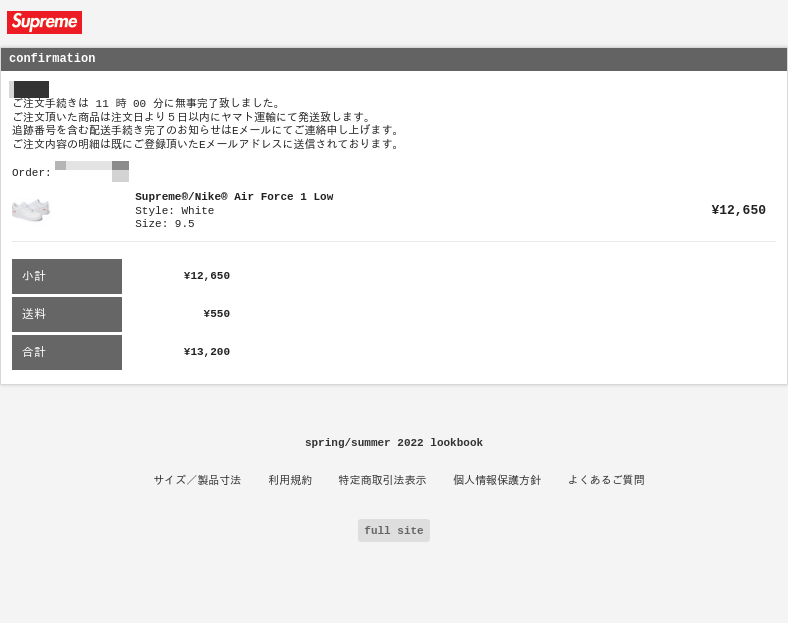Click the confirmation header bar
Image resolution: width=788 pixels, height=623 pixels.
click(394, 59)
